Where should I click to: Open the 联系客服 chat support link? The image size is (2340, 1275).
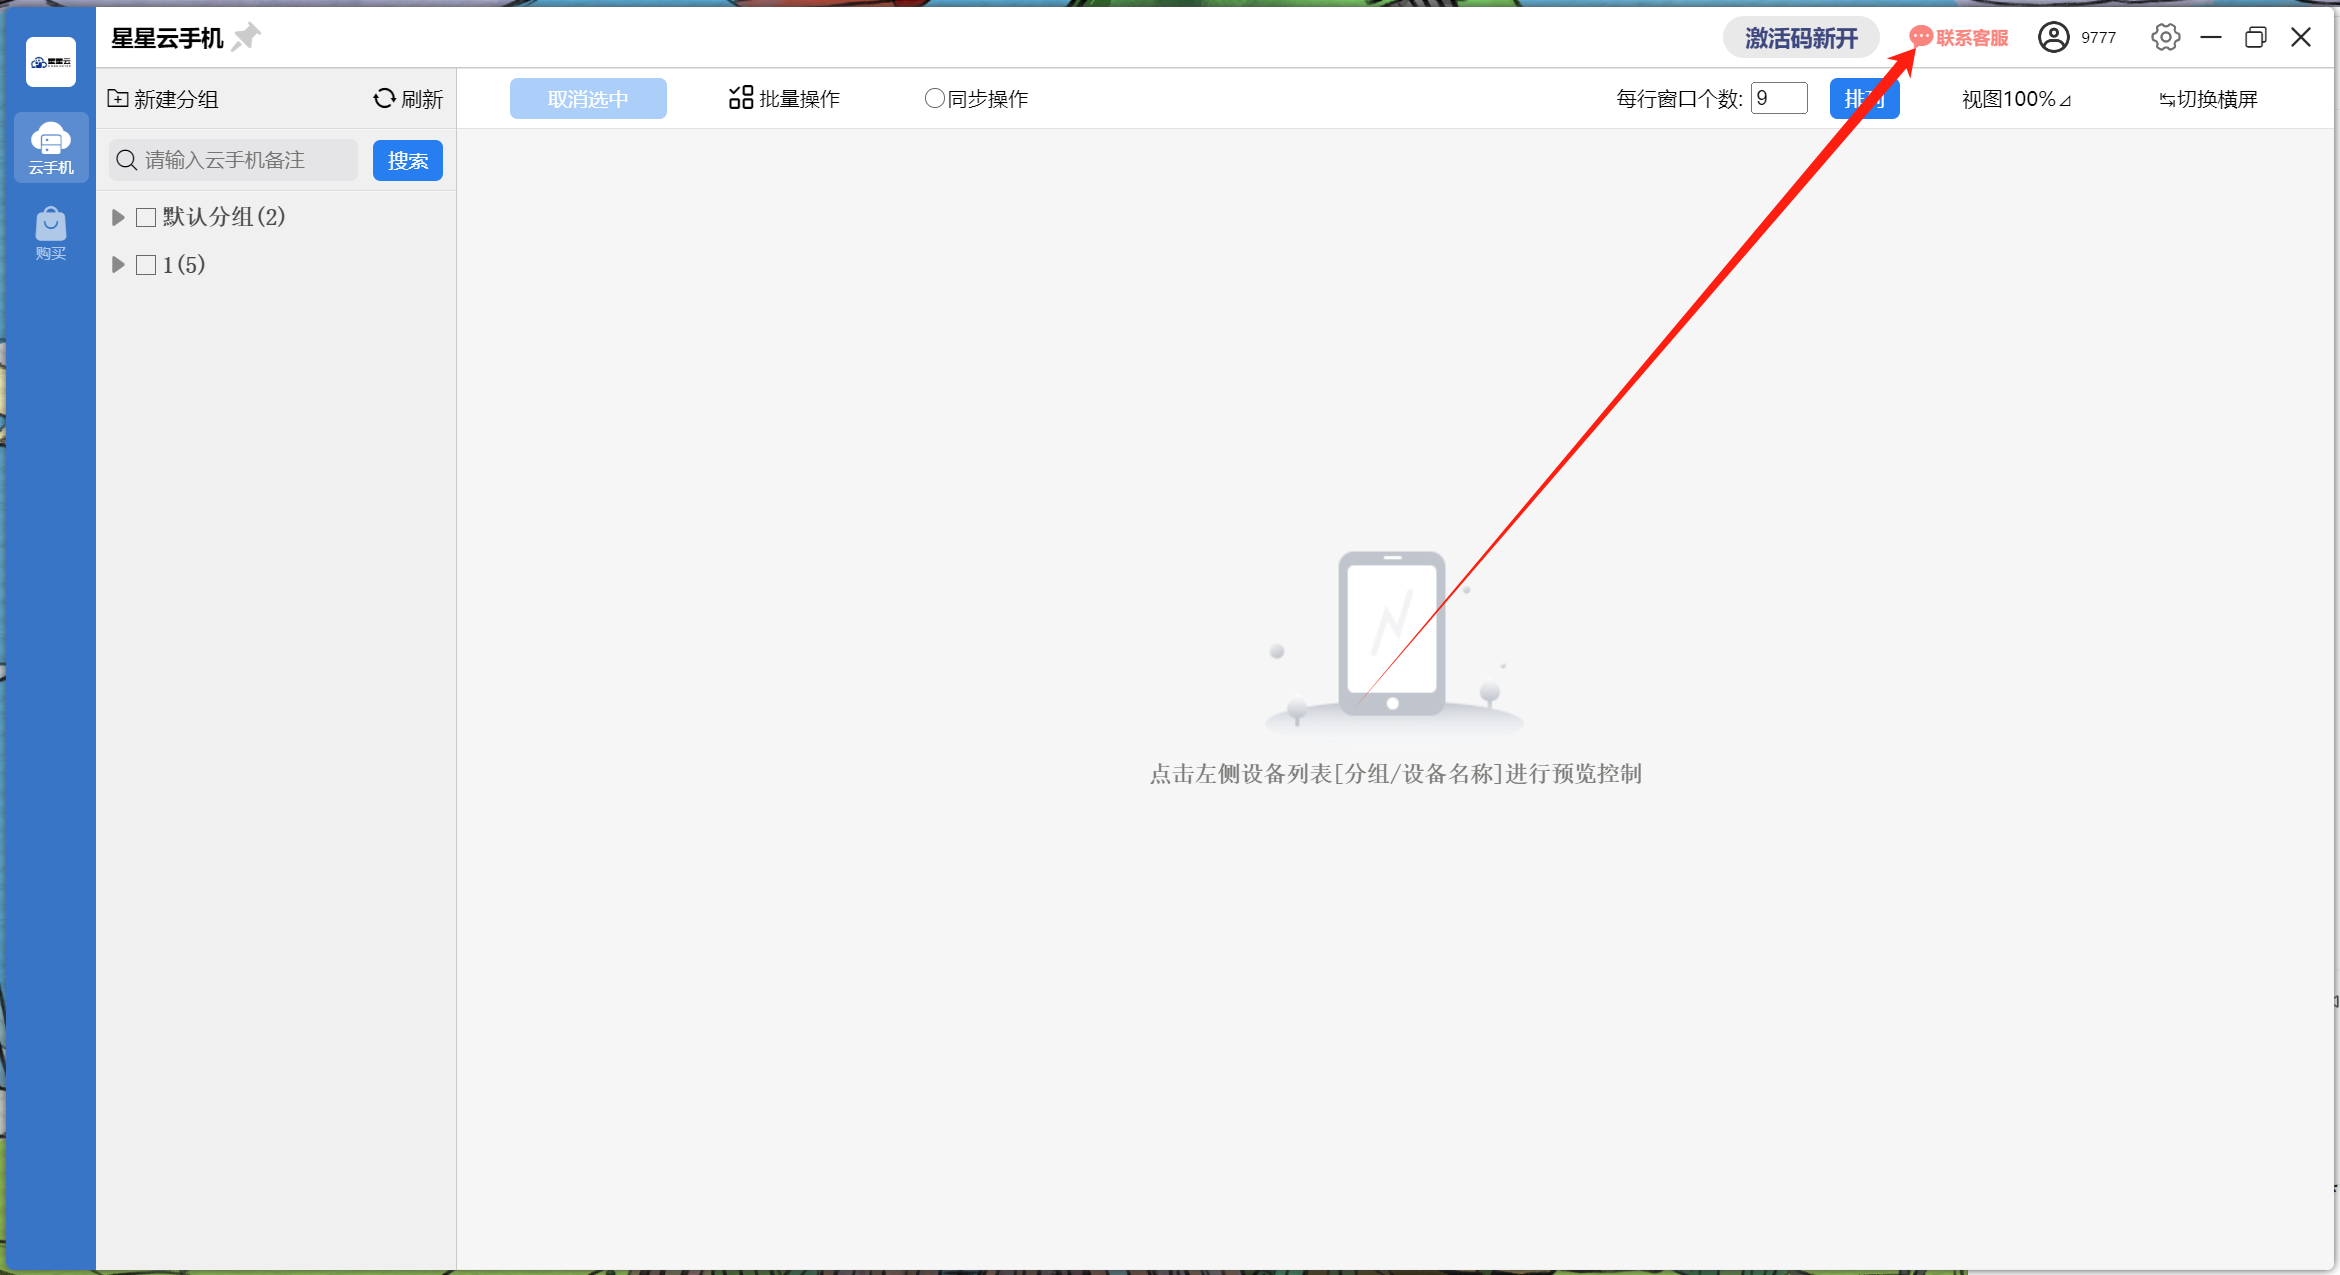1959,38
